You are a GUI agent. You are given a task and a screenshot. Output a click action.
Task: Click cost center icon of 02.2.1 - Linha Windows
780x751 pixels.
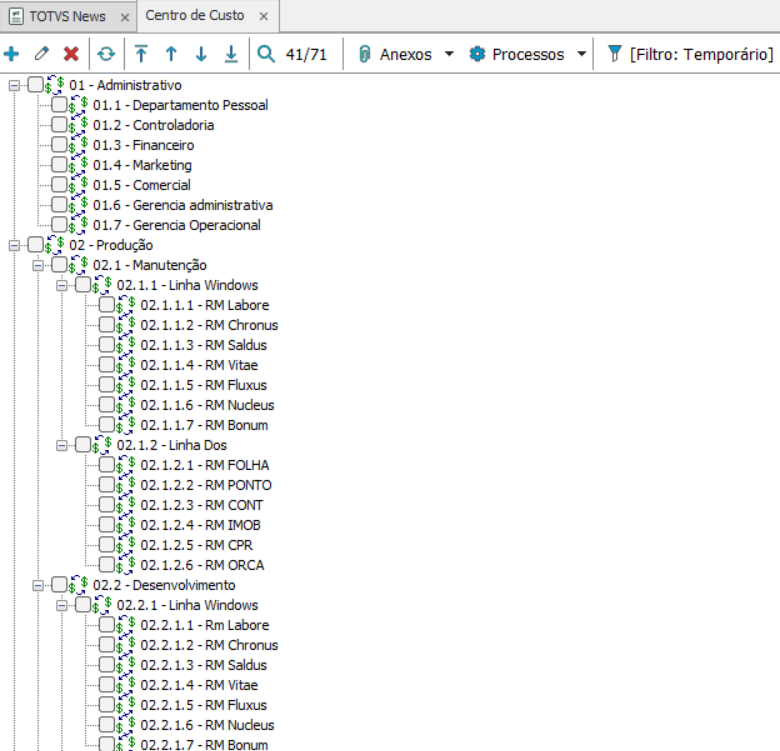pyautogui.click(x=102, y=605)
